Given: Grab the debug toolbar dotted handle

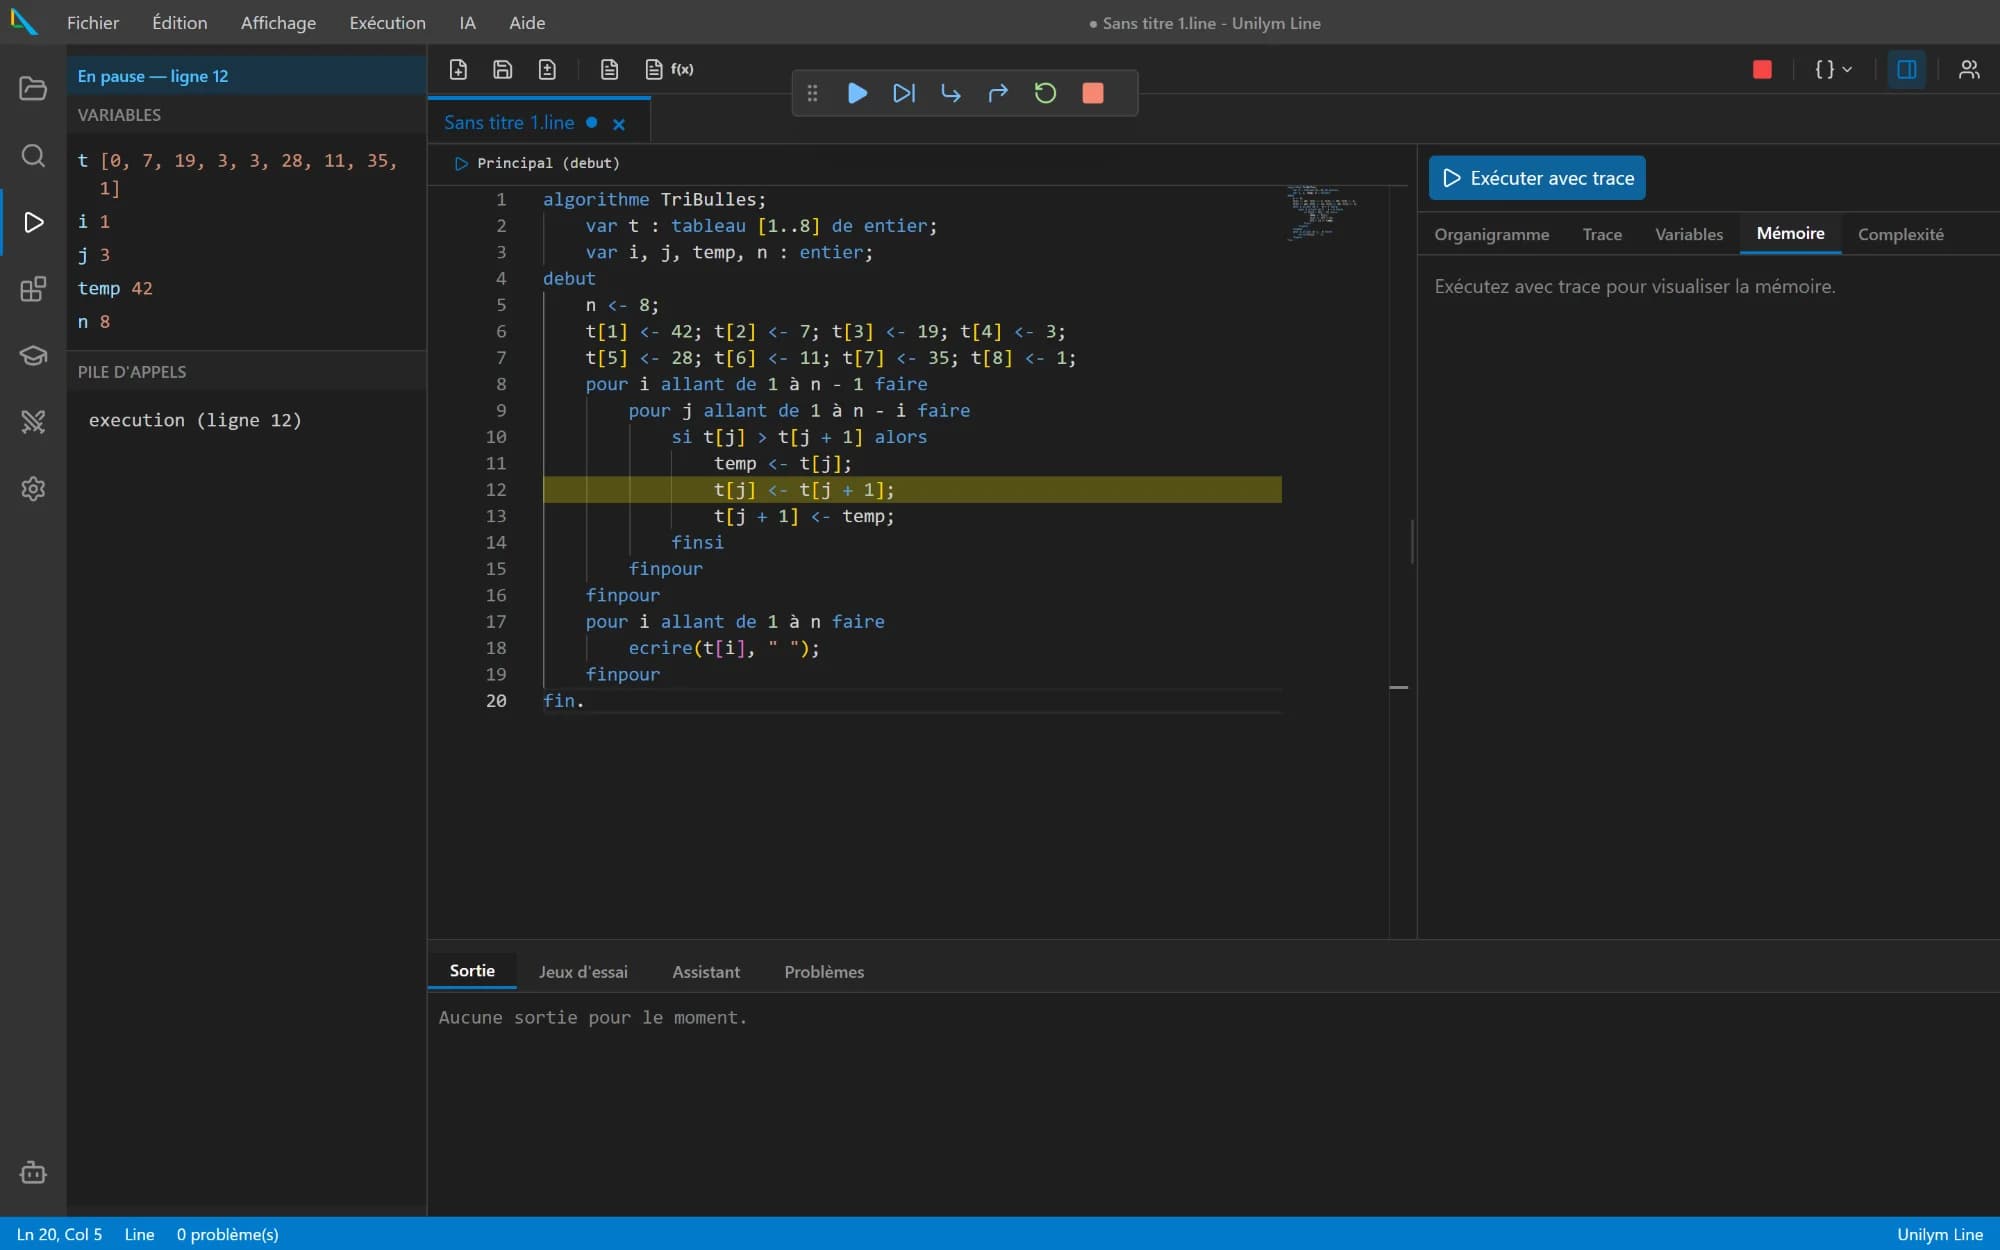Looking at the screenshot, I should click(x=812, y=93).
